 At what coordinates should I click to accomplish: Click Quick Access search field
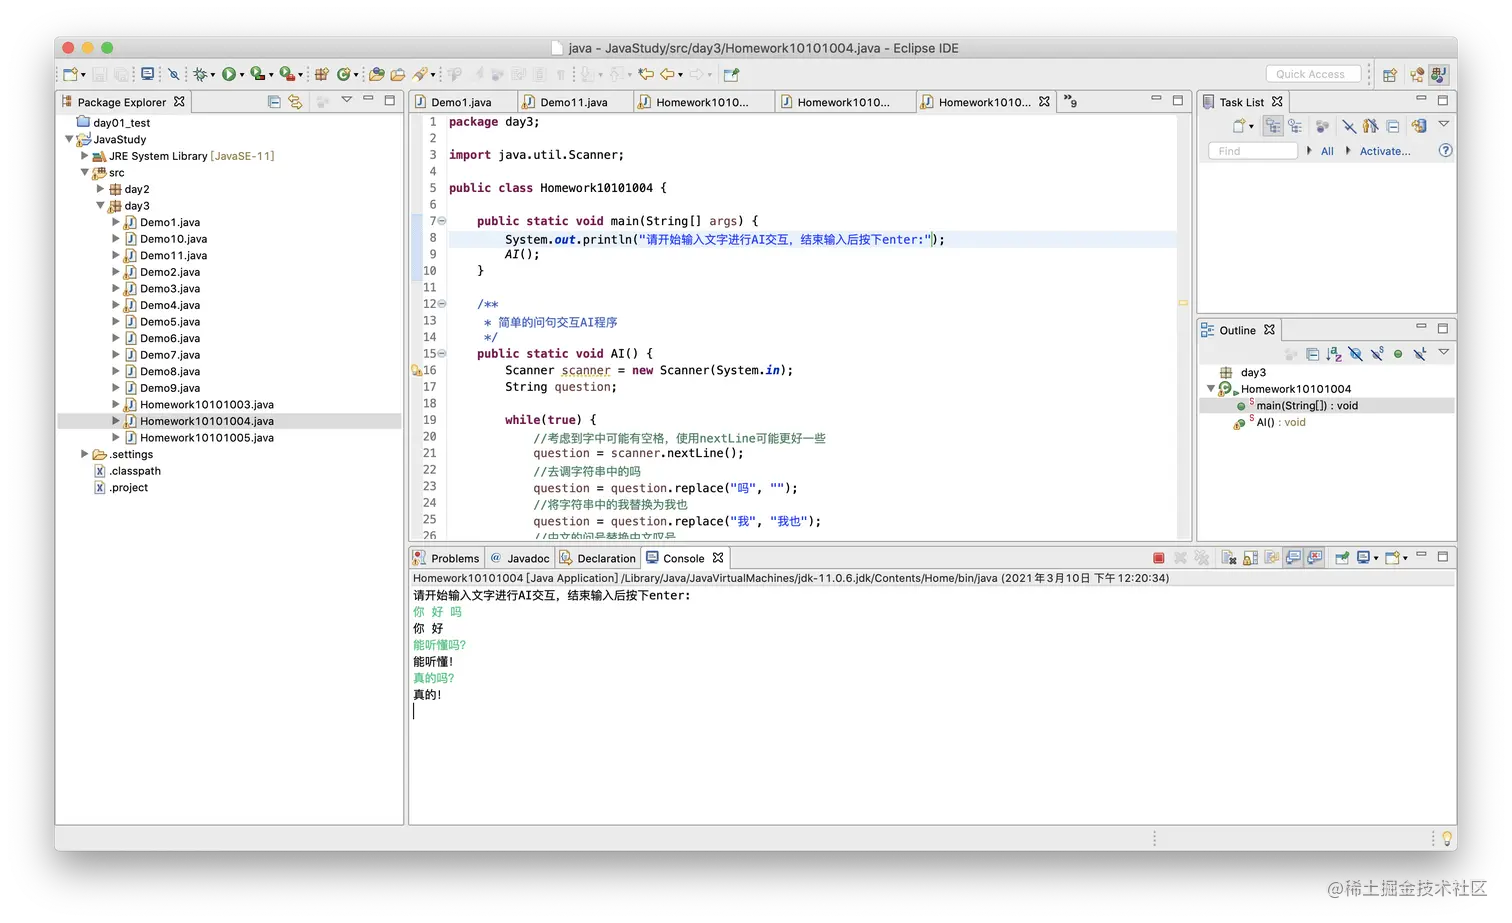pyautogui.click(x=1313, y=74)
